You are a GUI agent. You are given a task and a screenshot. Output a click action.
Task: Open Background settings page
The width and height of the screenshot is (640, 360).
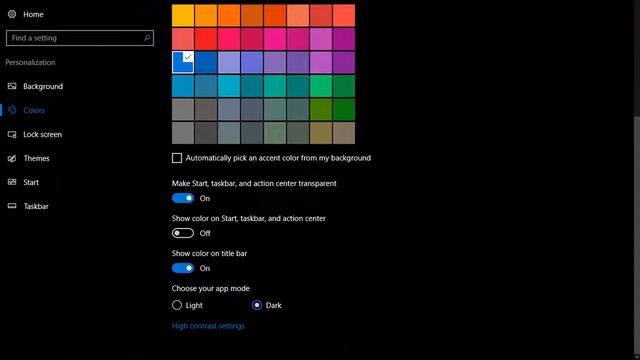tap(43, 86)
